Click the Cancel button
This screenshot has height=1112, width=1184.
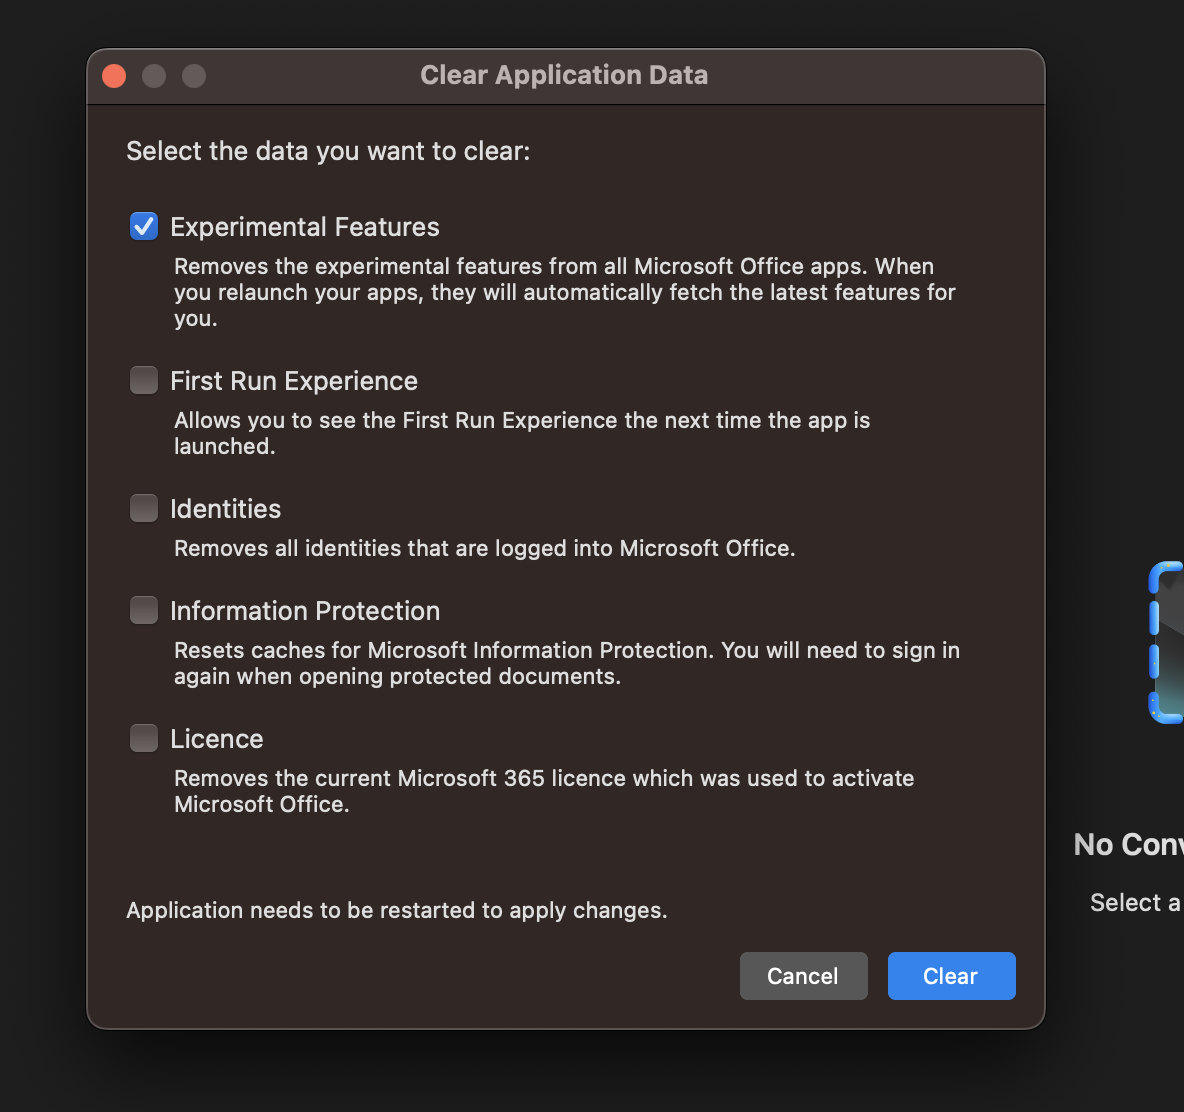pyautogui.click(x=803, y=975)
